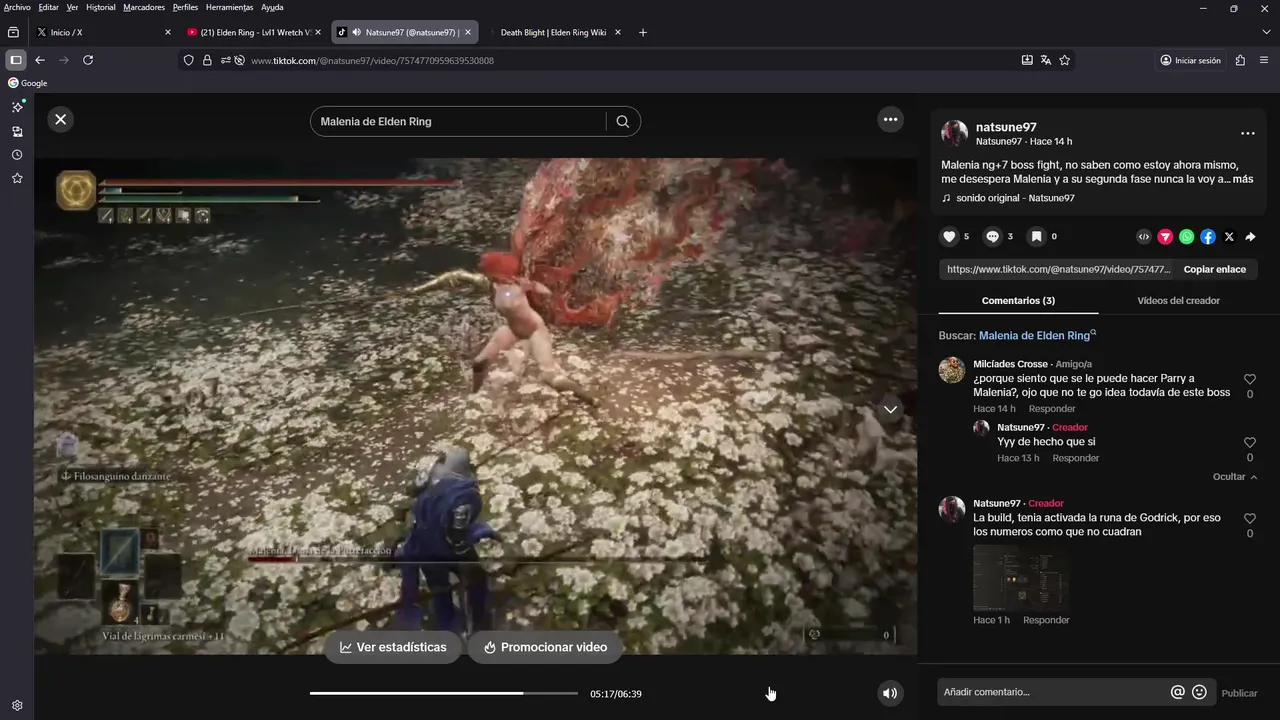Go to next video with down chevron
The height and width of the screenshot is (720, 1280).
coord(890,409)
